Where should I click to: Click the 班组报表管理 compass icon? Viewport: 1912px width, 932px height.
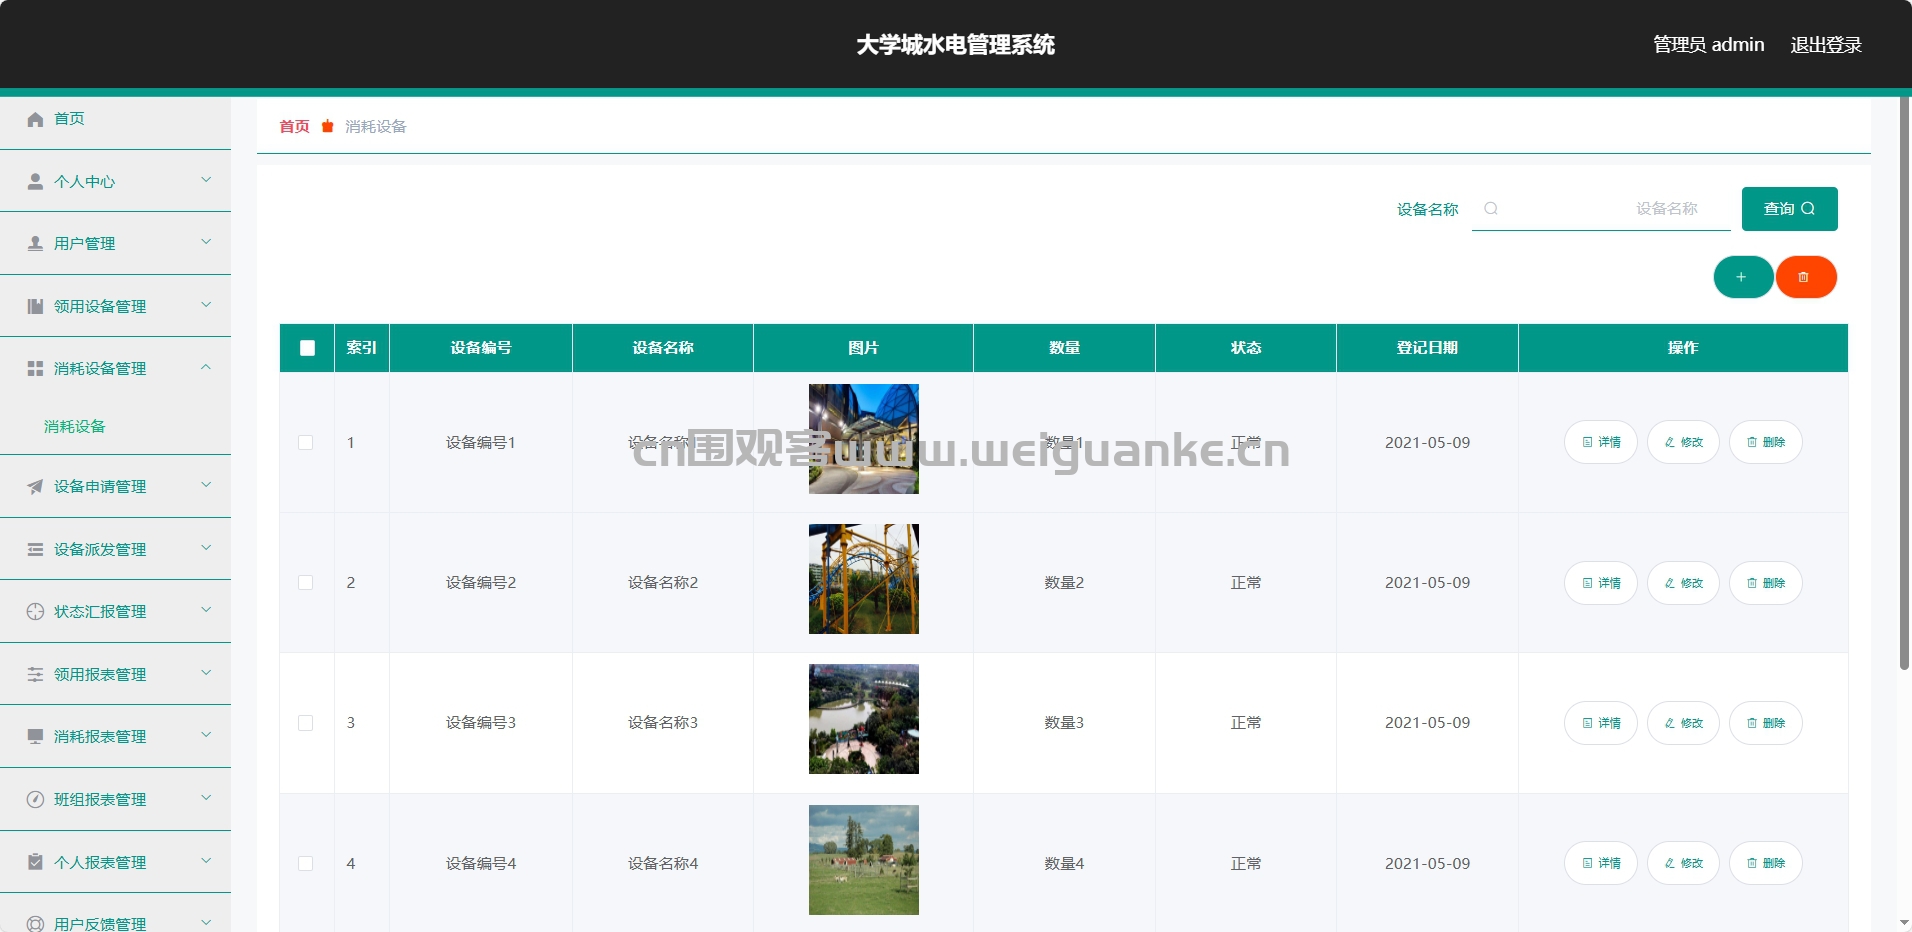(x=35, y=799)
